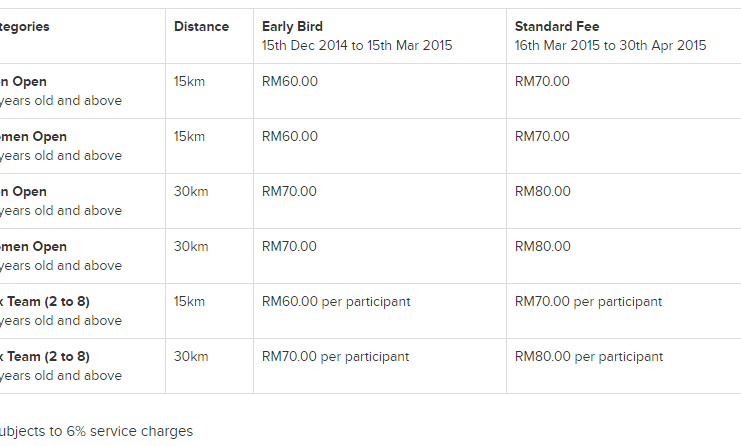Click the Early Bird date range text
The height and width of the screenshot is (446, 741).
(x=357, y=45)
